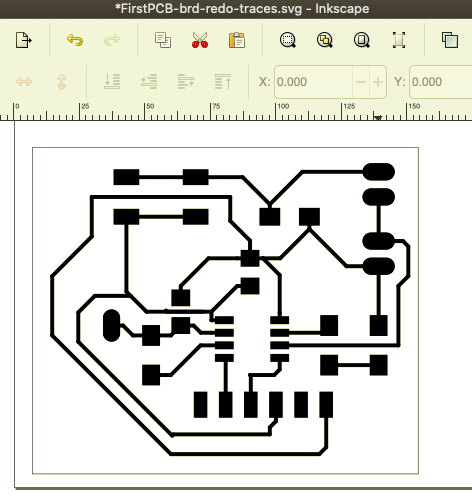472x497 pixels.
Task: Copy selection with the Copy icon
Action: [163, 40]
